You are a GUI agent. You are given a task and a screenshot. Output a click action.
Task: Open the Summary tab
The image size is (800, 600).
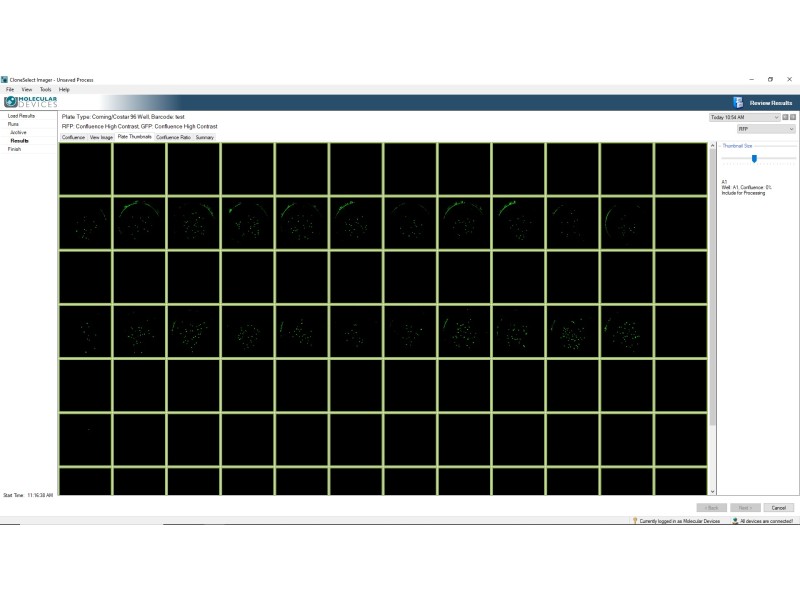205,137
